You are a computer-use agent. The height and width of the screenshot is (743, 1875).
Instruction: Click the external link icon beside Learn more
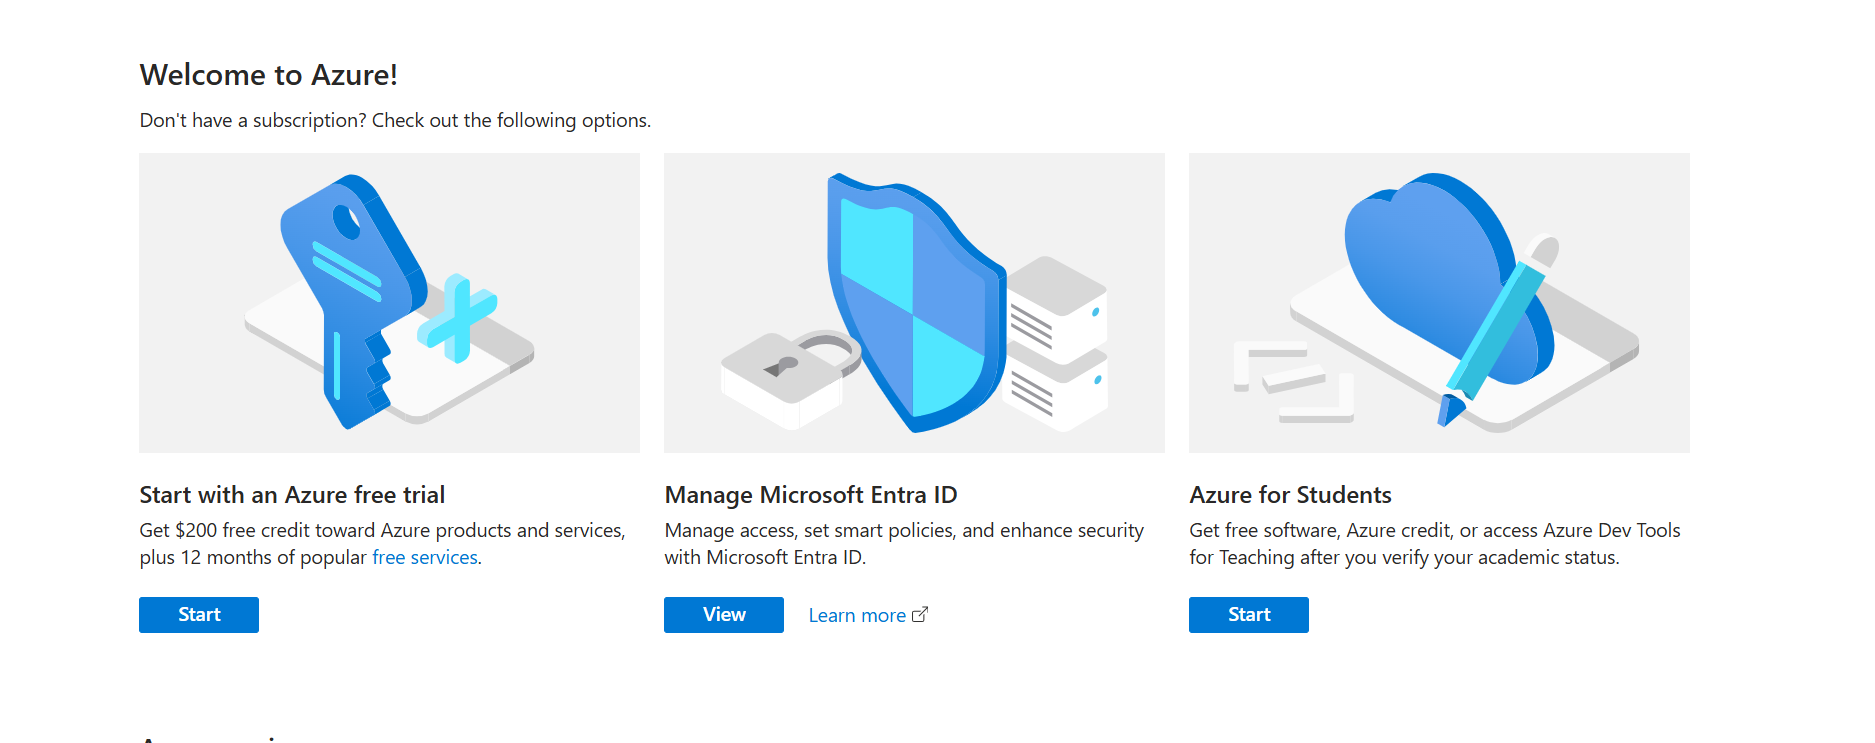click(920, 615)
